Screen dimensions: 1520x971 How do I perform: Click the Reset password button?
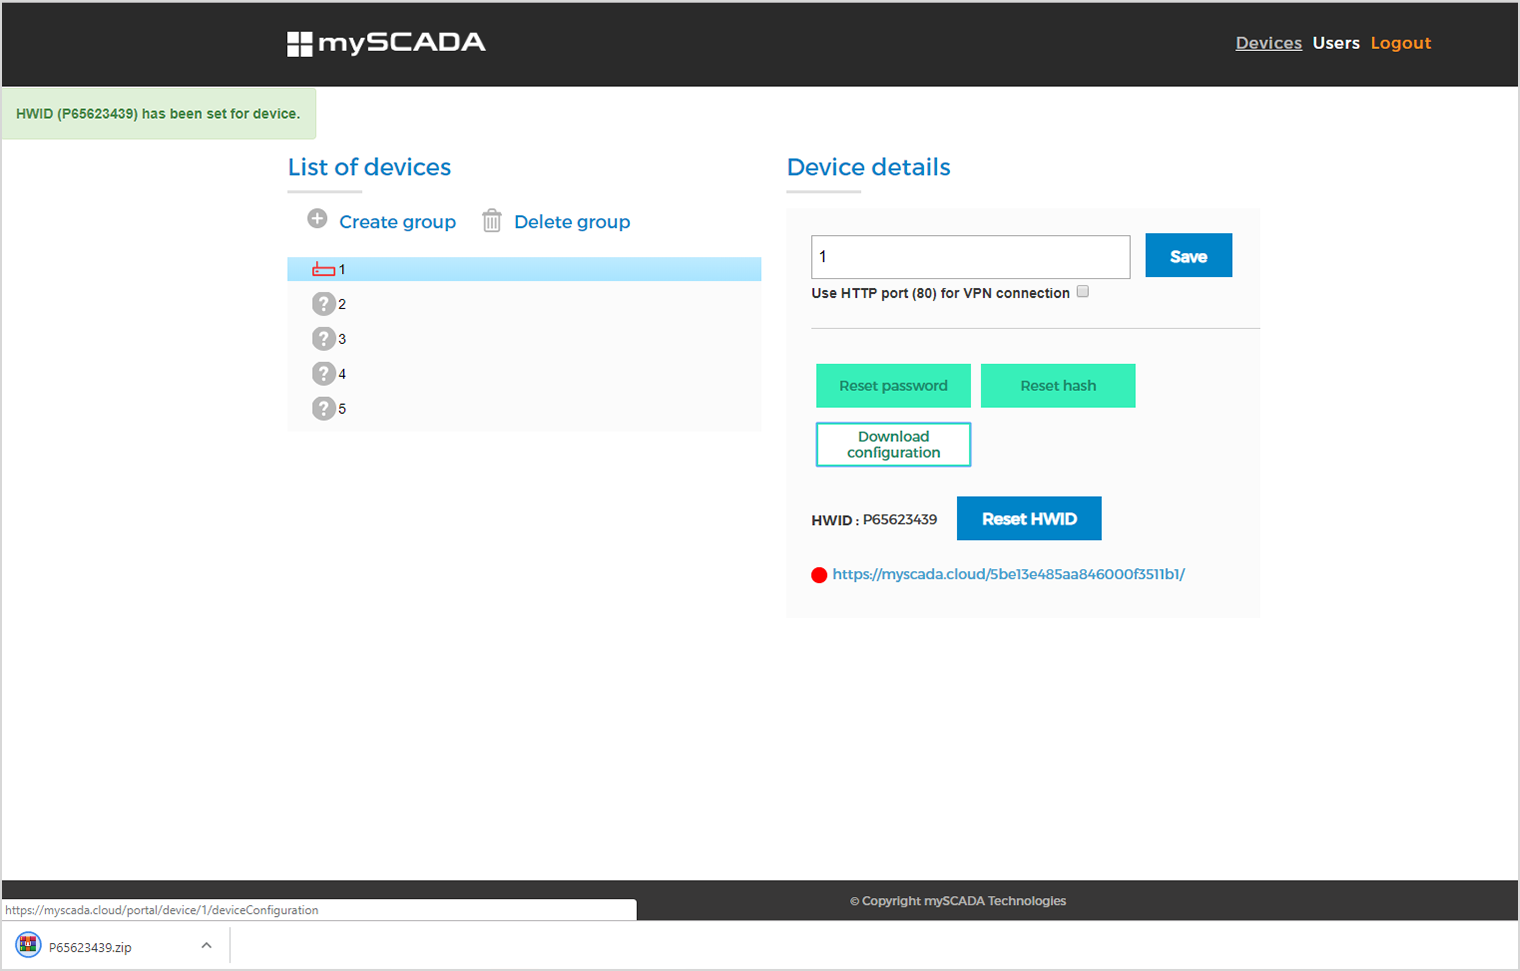coord(893,386)
